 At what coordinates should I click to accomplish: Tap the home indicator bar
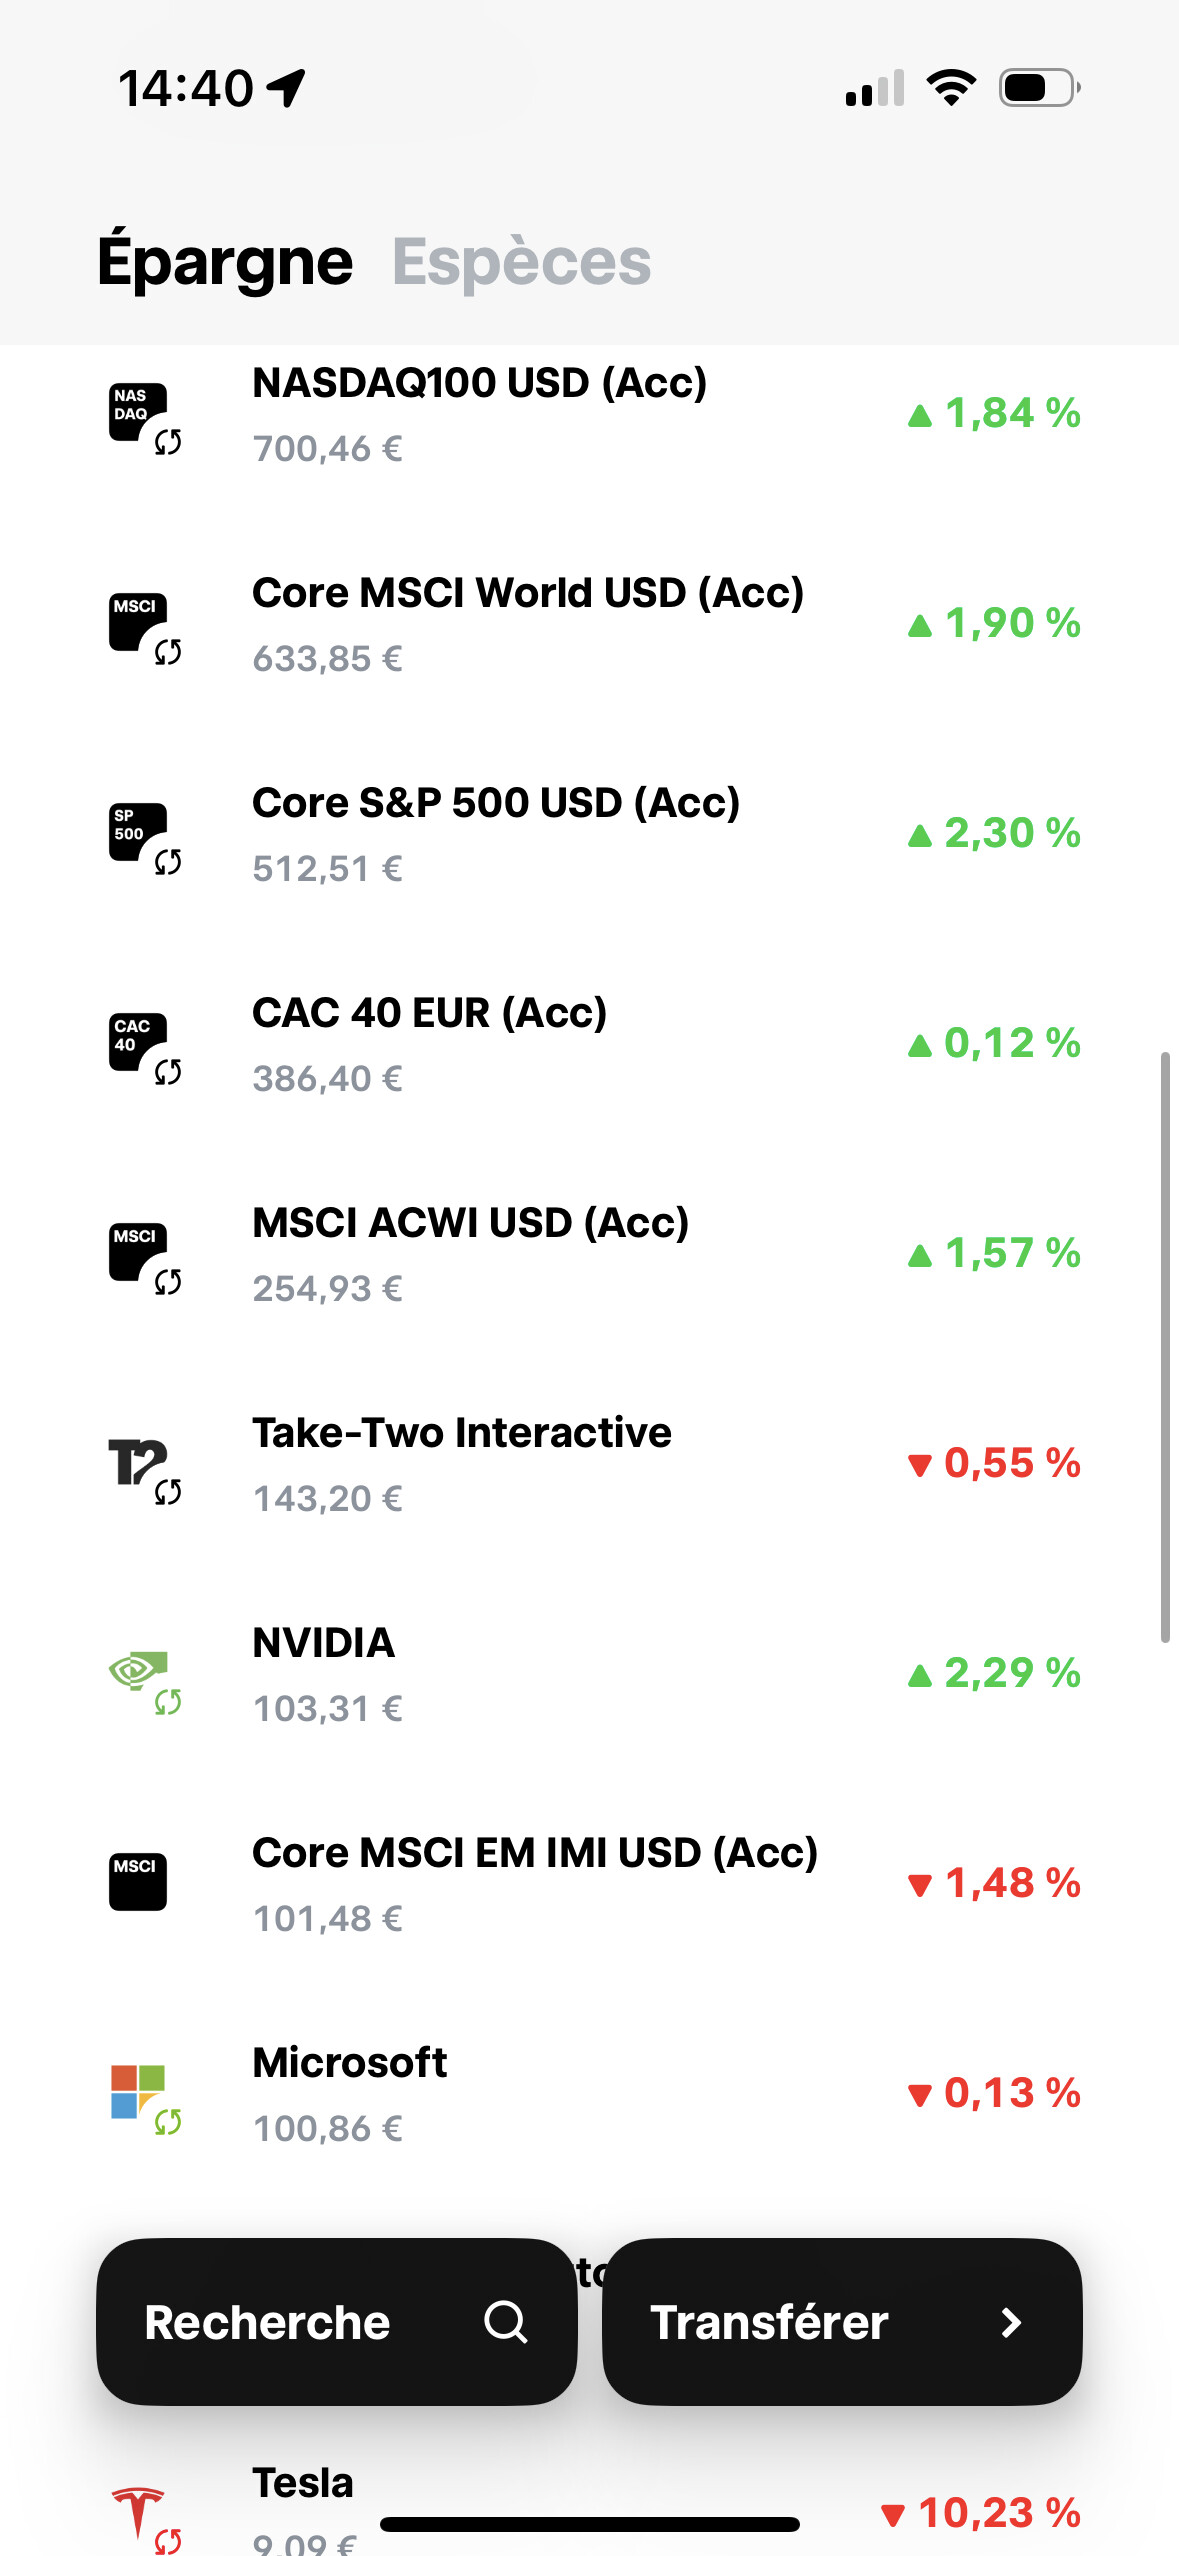tap(589, 2525)
